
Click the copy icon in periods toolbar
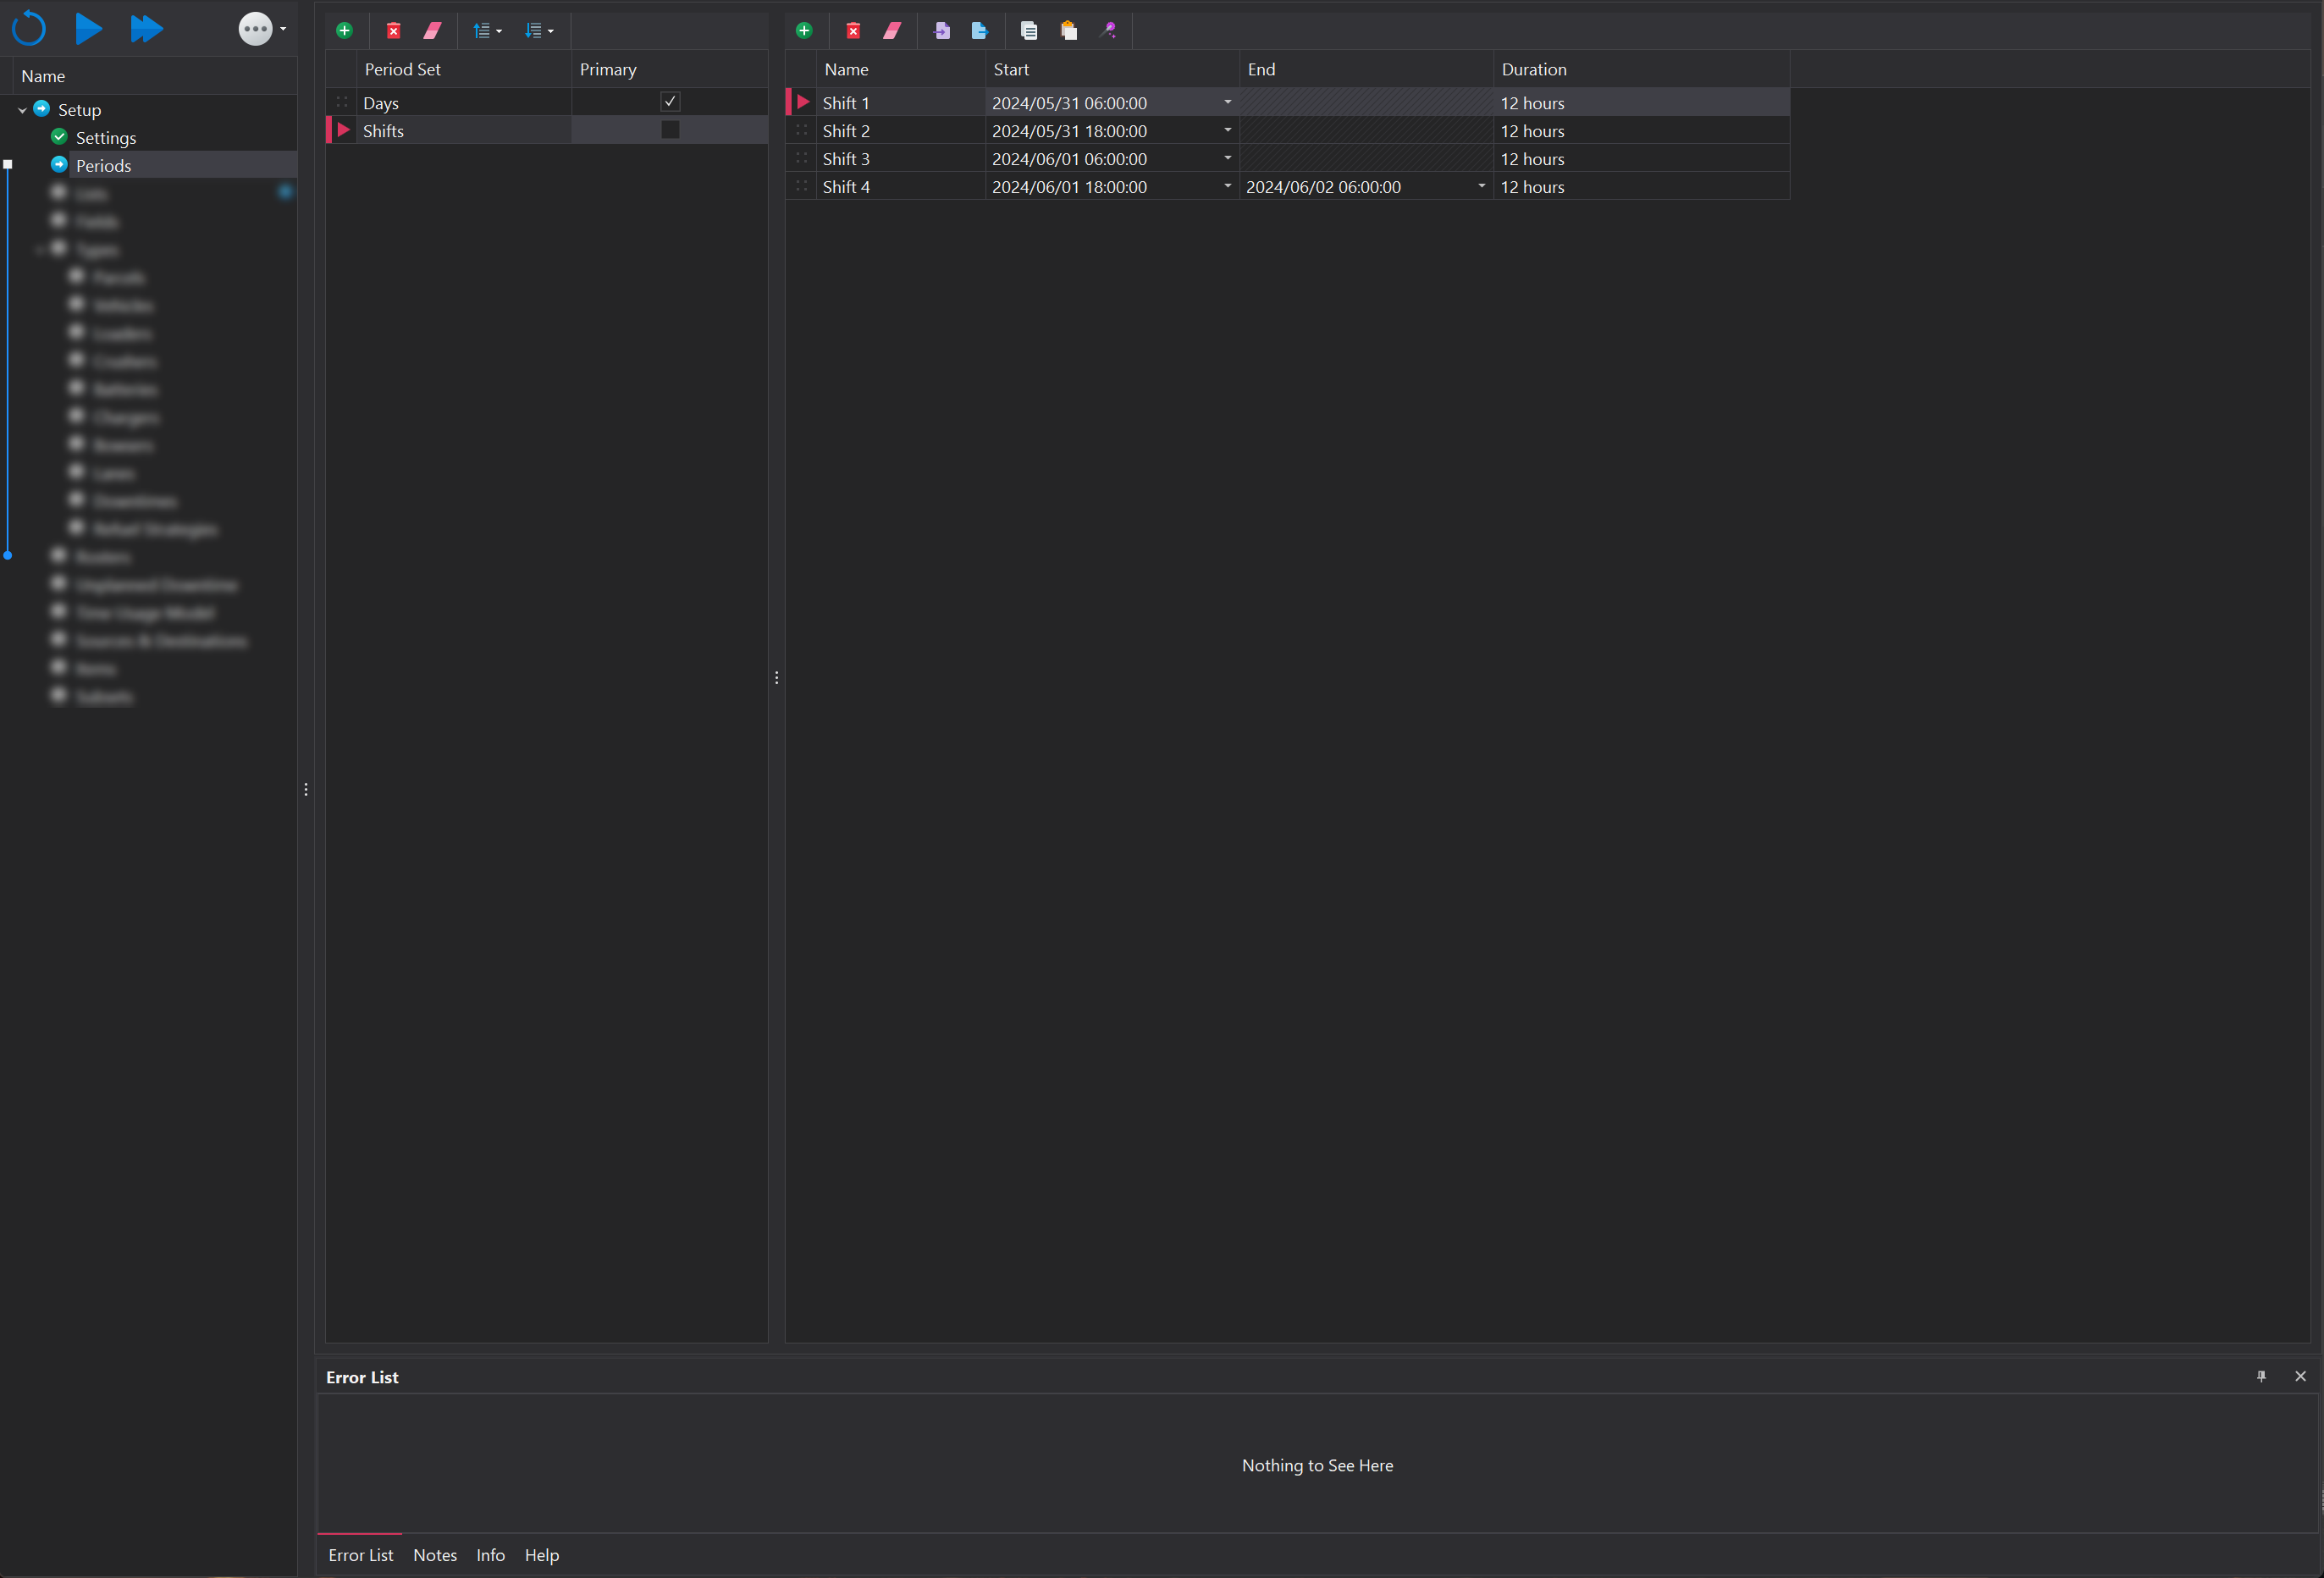[1028, 30]
